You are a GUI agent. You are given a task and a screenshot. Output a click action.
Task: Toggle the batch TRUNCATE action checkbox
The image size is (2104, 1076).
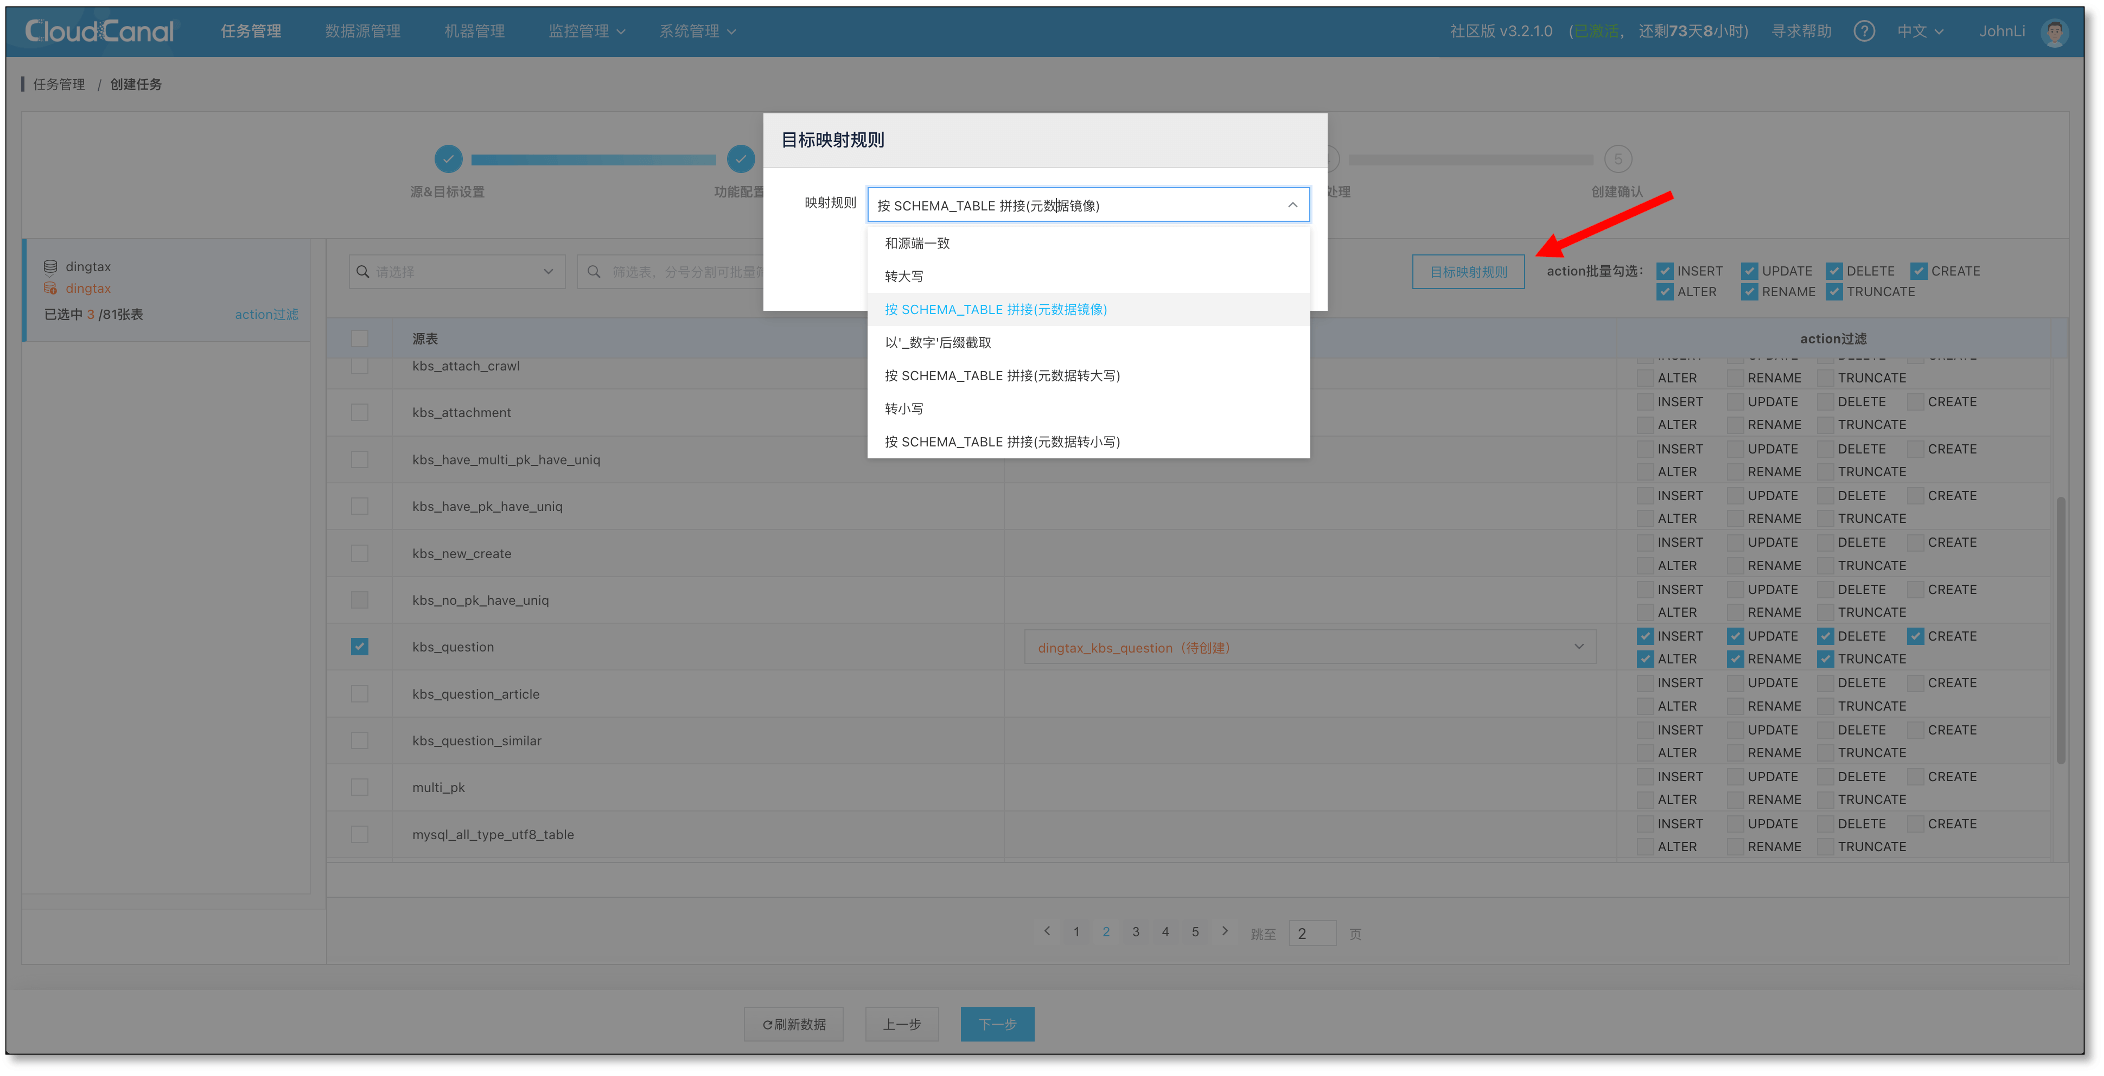(1834, 292)
